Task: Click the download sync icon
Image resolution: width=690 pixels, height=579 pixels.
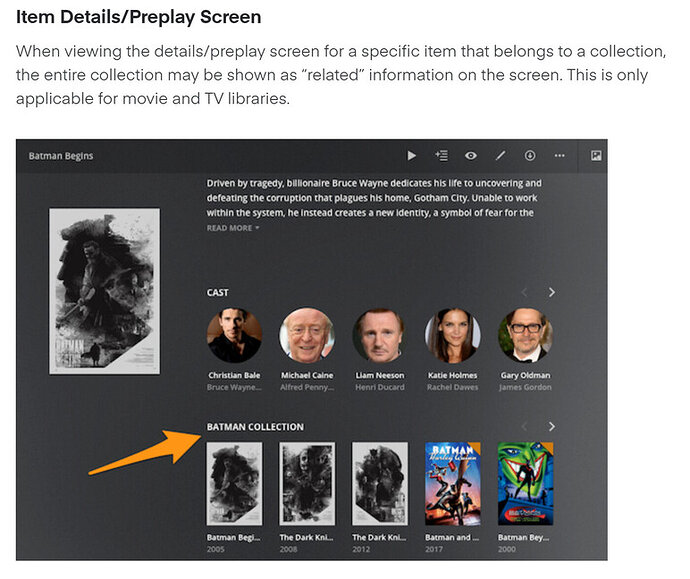Action: (x=530, y=156)
